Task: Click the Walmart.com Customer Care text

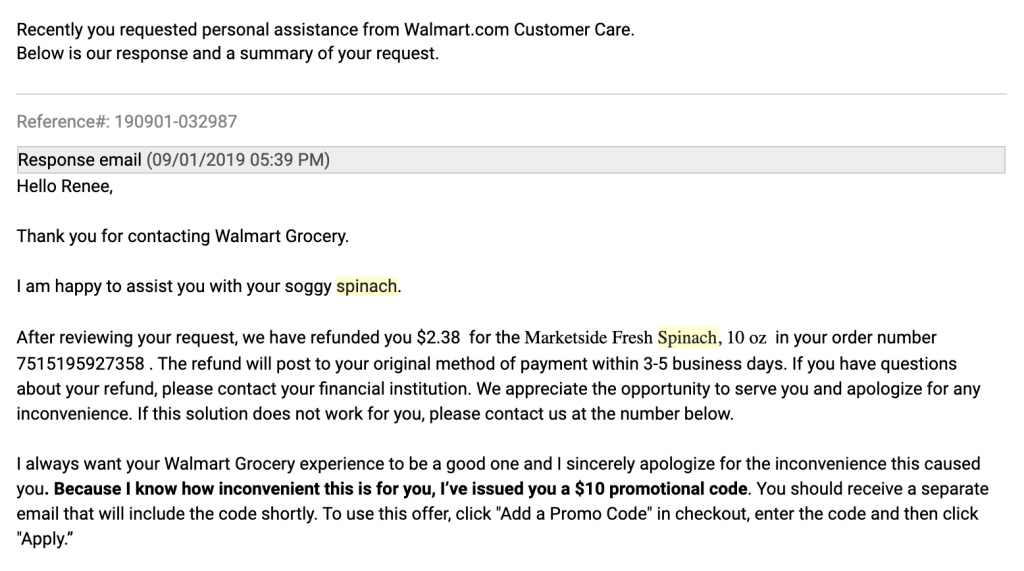Action: [519, 30]
